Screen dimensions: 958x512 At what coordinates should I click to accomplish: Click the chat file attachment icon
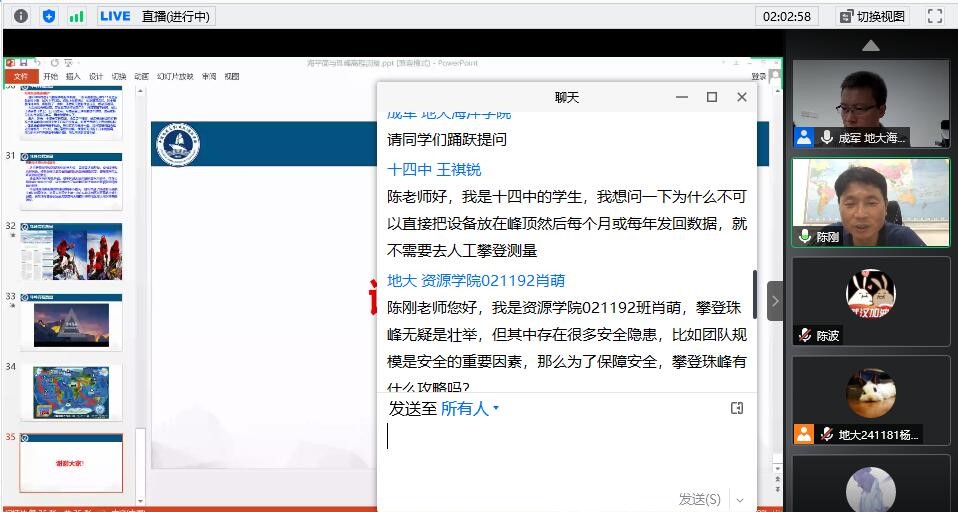tap(737, 408)
